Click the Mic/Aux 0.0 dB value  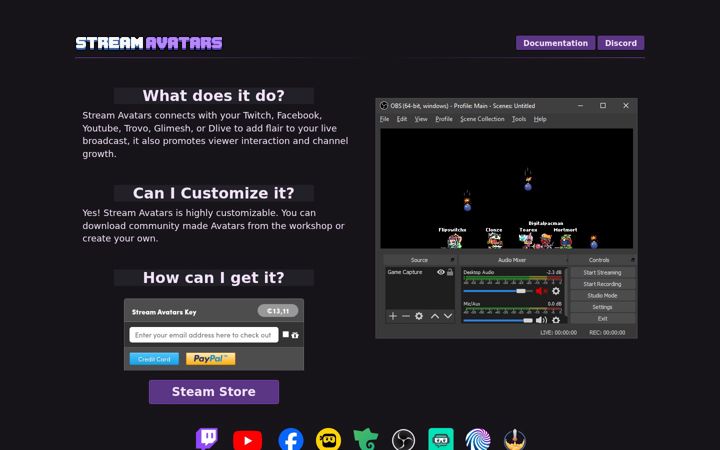click(x=555, y=304)
